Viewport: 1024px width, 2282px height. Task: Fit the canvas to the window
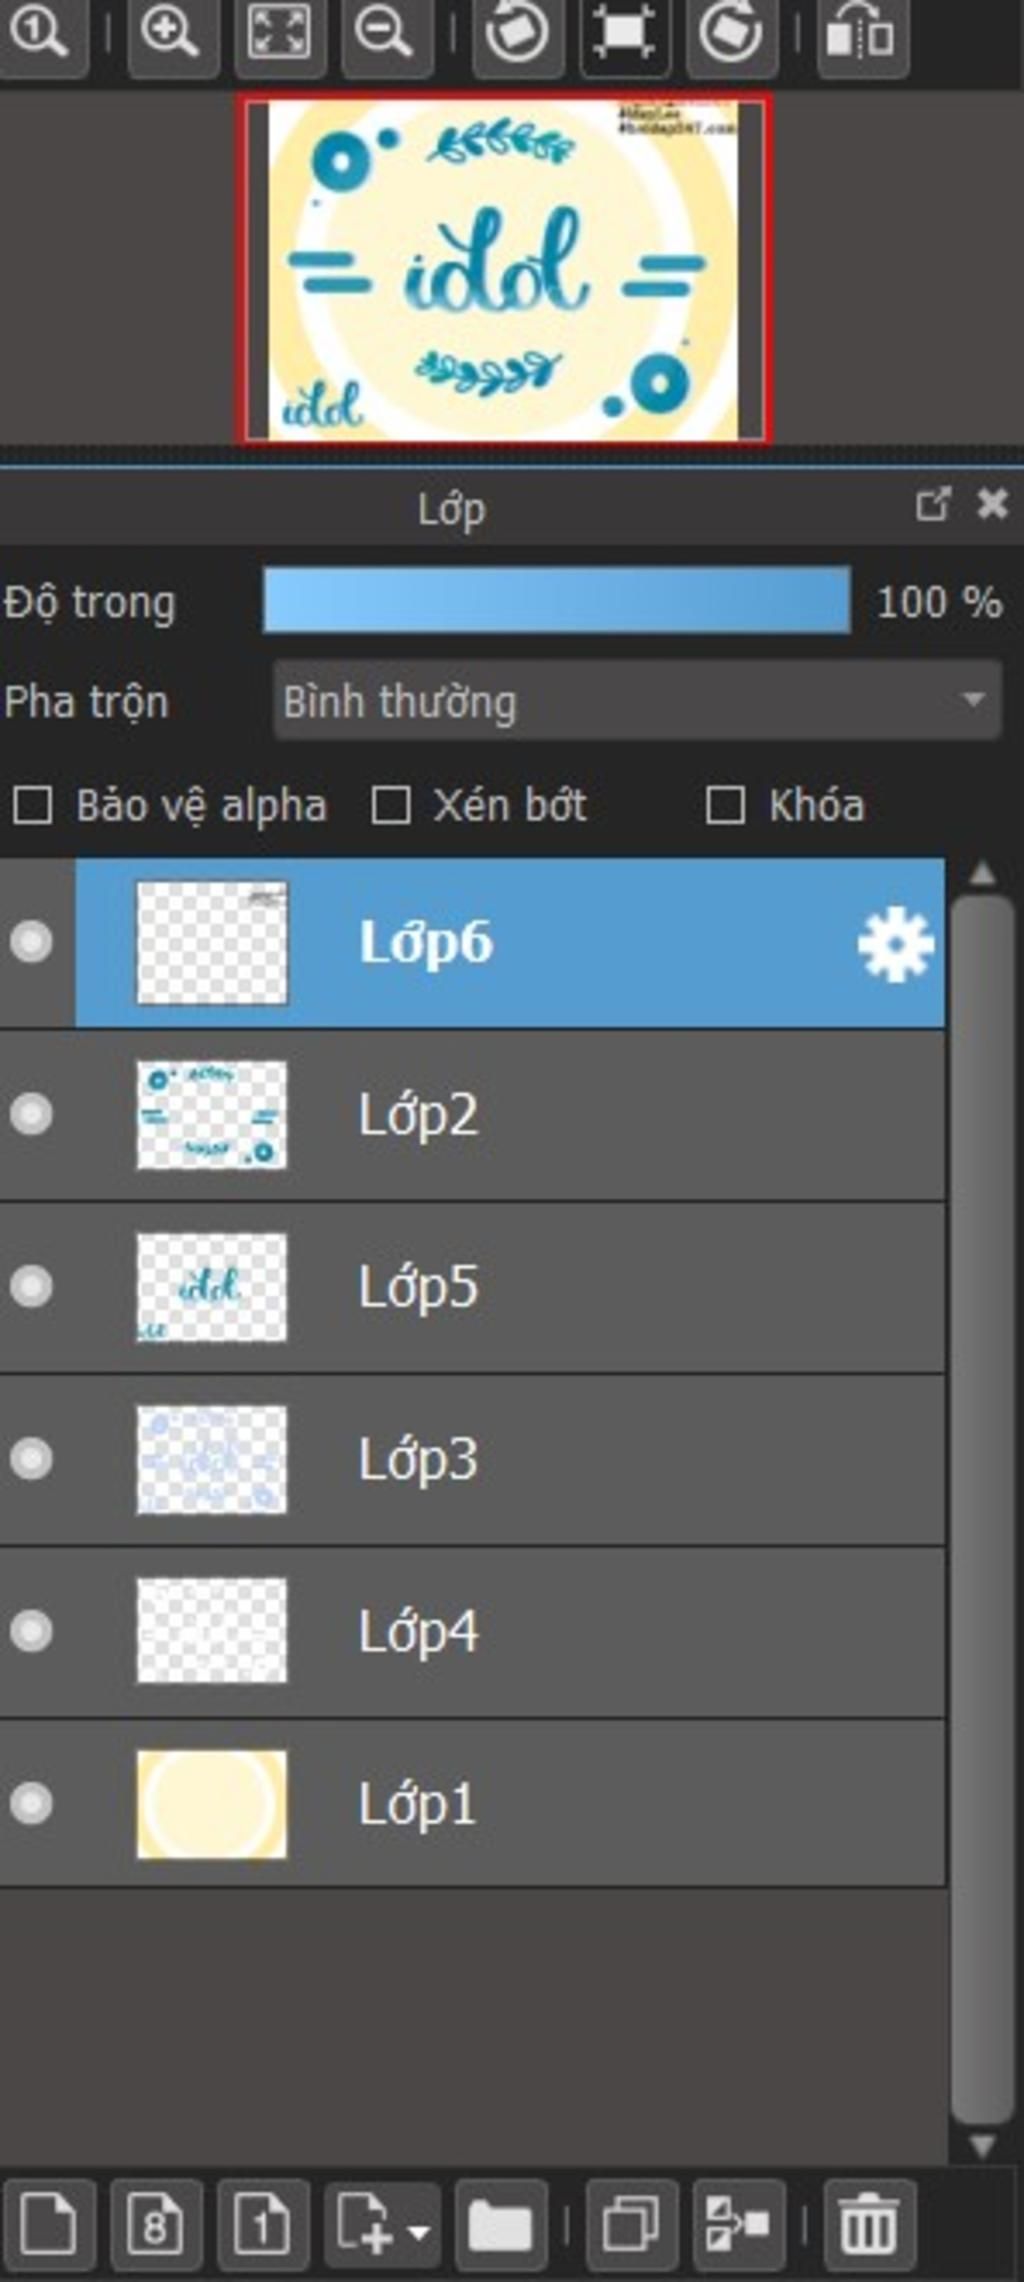tap(279, 34)
